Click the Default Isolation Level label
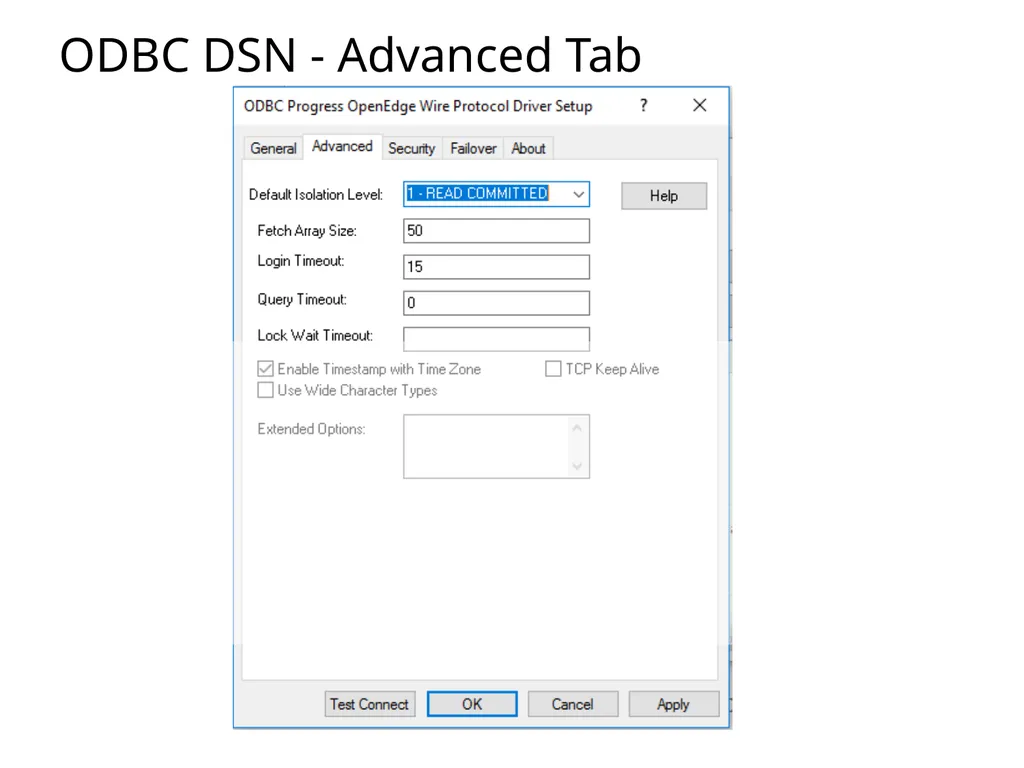The width and height of the screenshot is (1024, 768). click(315, 195)
